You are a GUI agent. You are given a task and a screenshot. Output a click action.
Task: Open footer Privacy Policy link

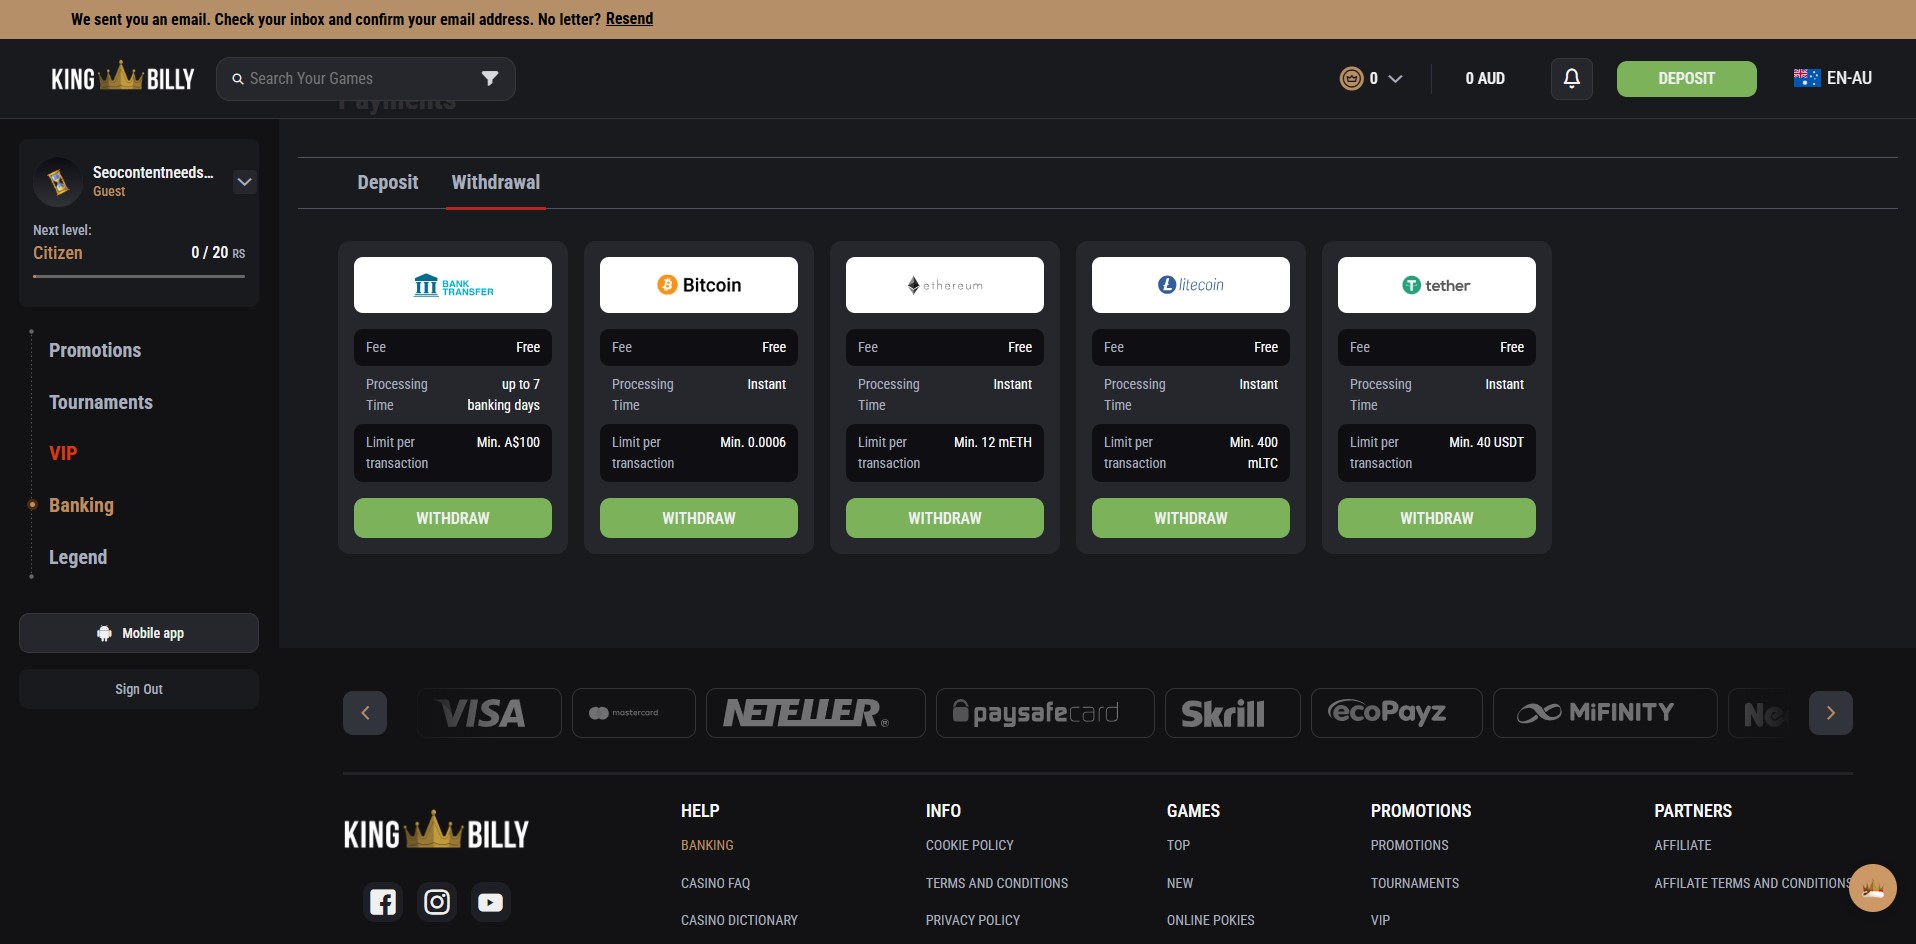973,920
